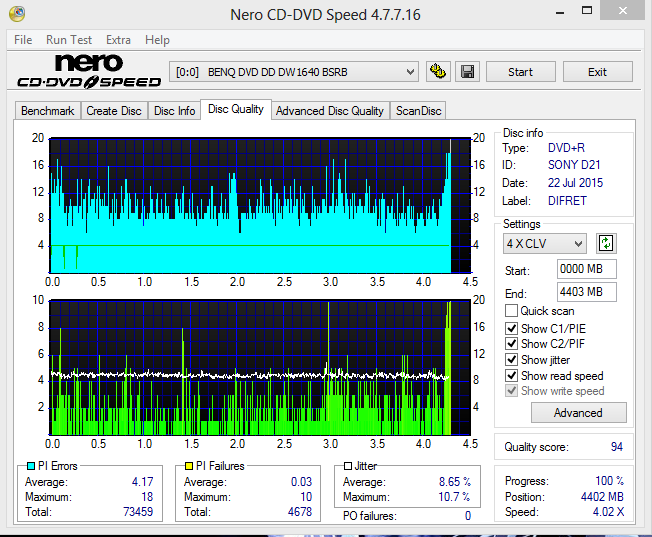Click the refresh speed settings icon

coord(606,243)
